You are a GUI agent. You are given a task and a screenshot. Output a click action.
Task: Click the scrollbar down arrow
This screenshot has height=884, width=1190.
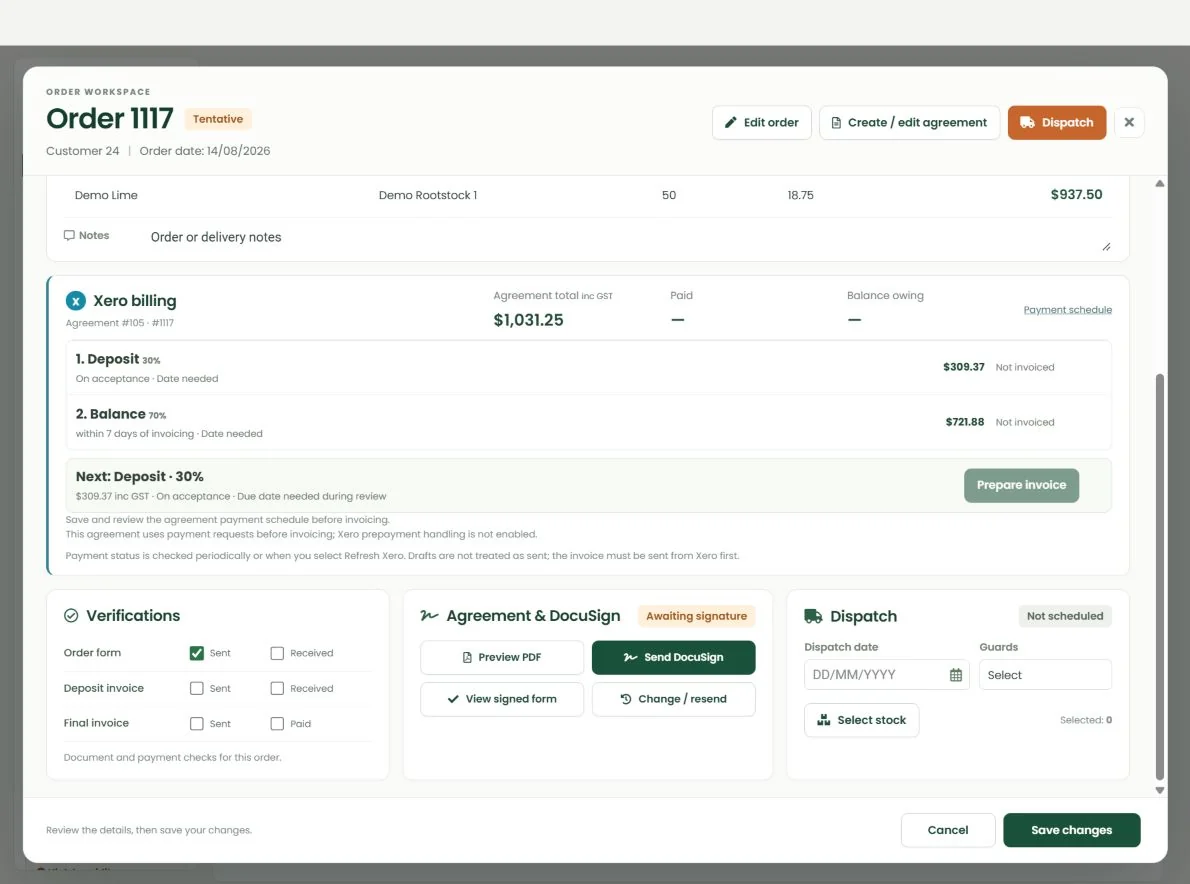pyautogui.click(x=1160, y=790)
